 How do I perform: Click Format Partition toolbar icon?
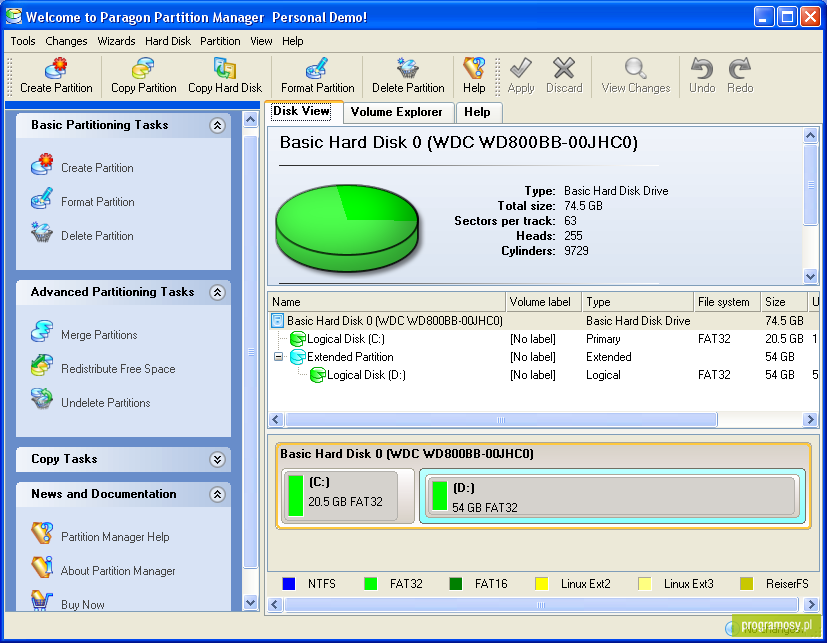click(x=317, y=69)
